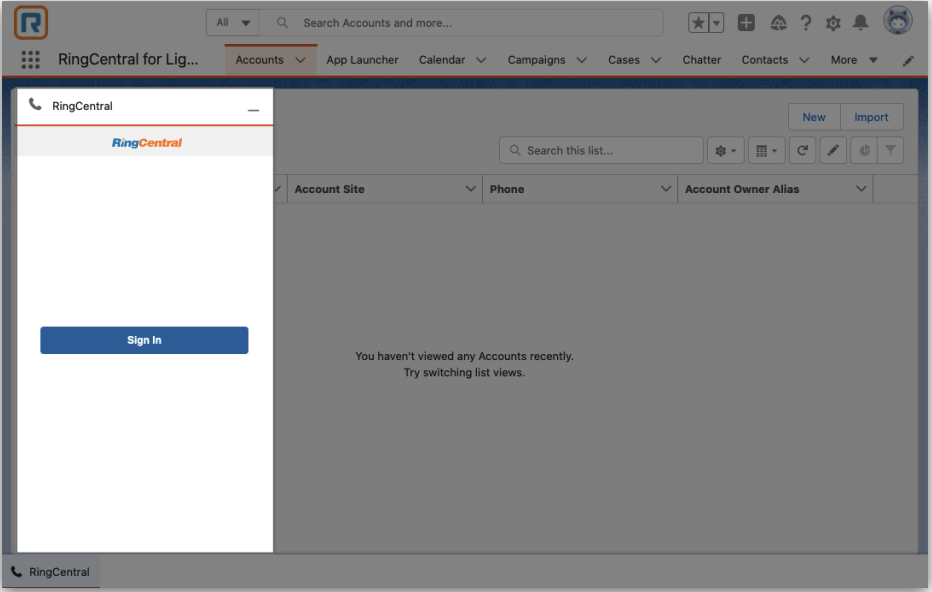Show the charts panel icon
The width and height of the screenshot is (932, 592).
[x=864, y=150]
